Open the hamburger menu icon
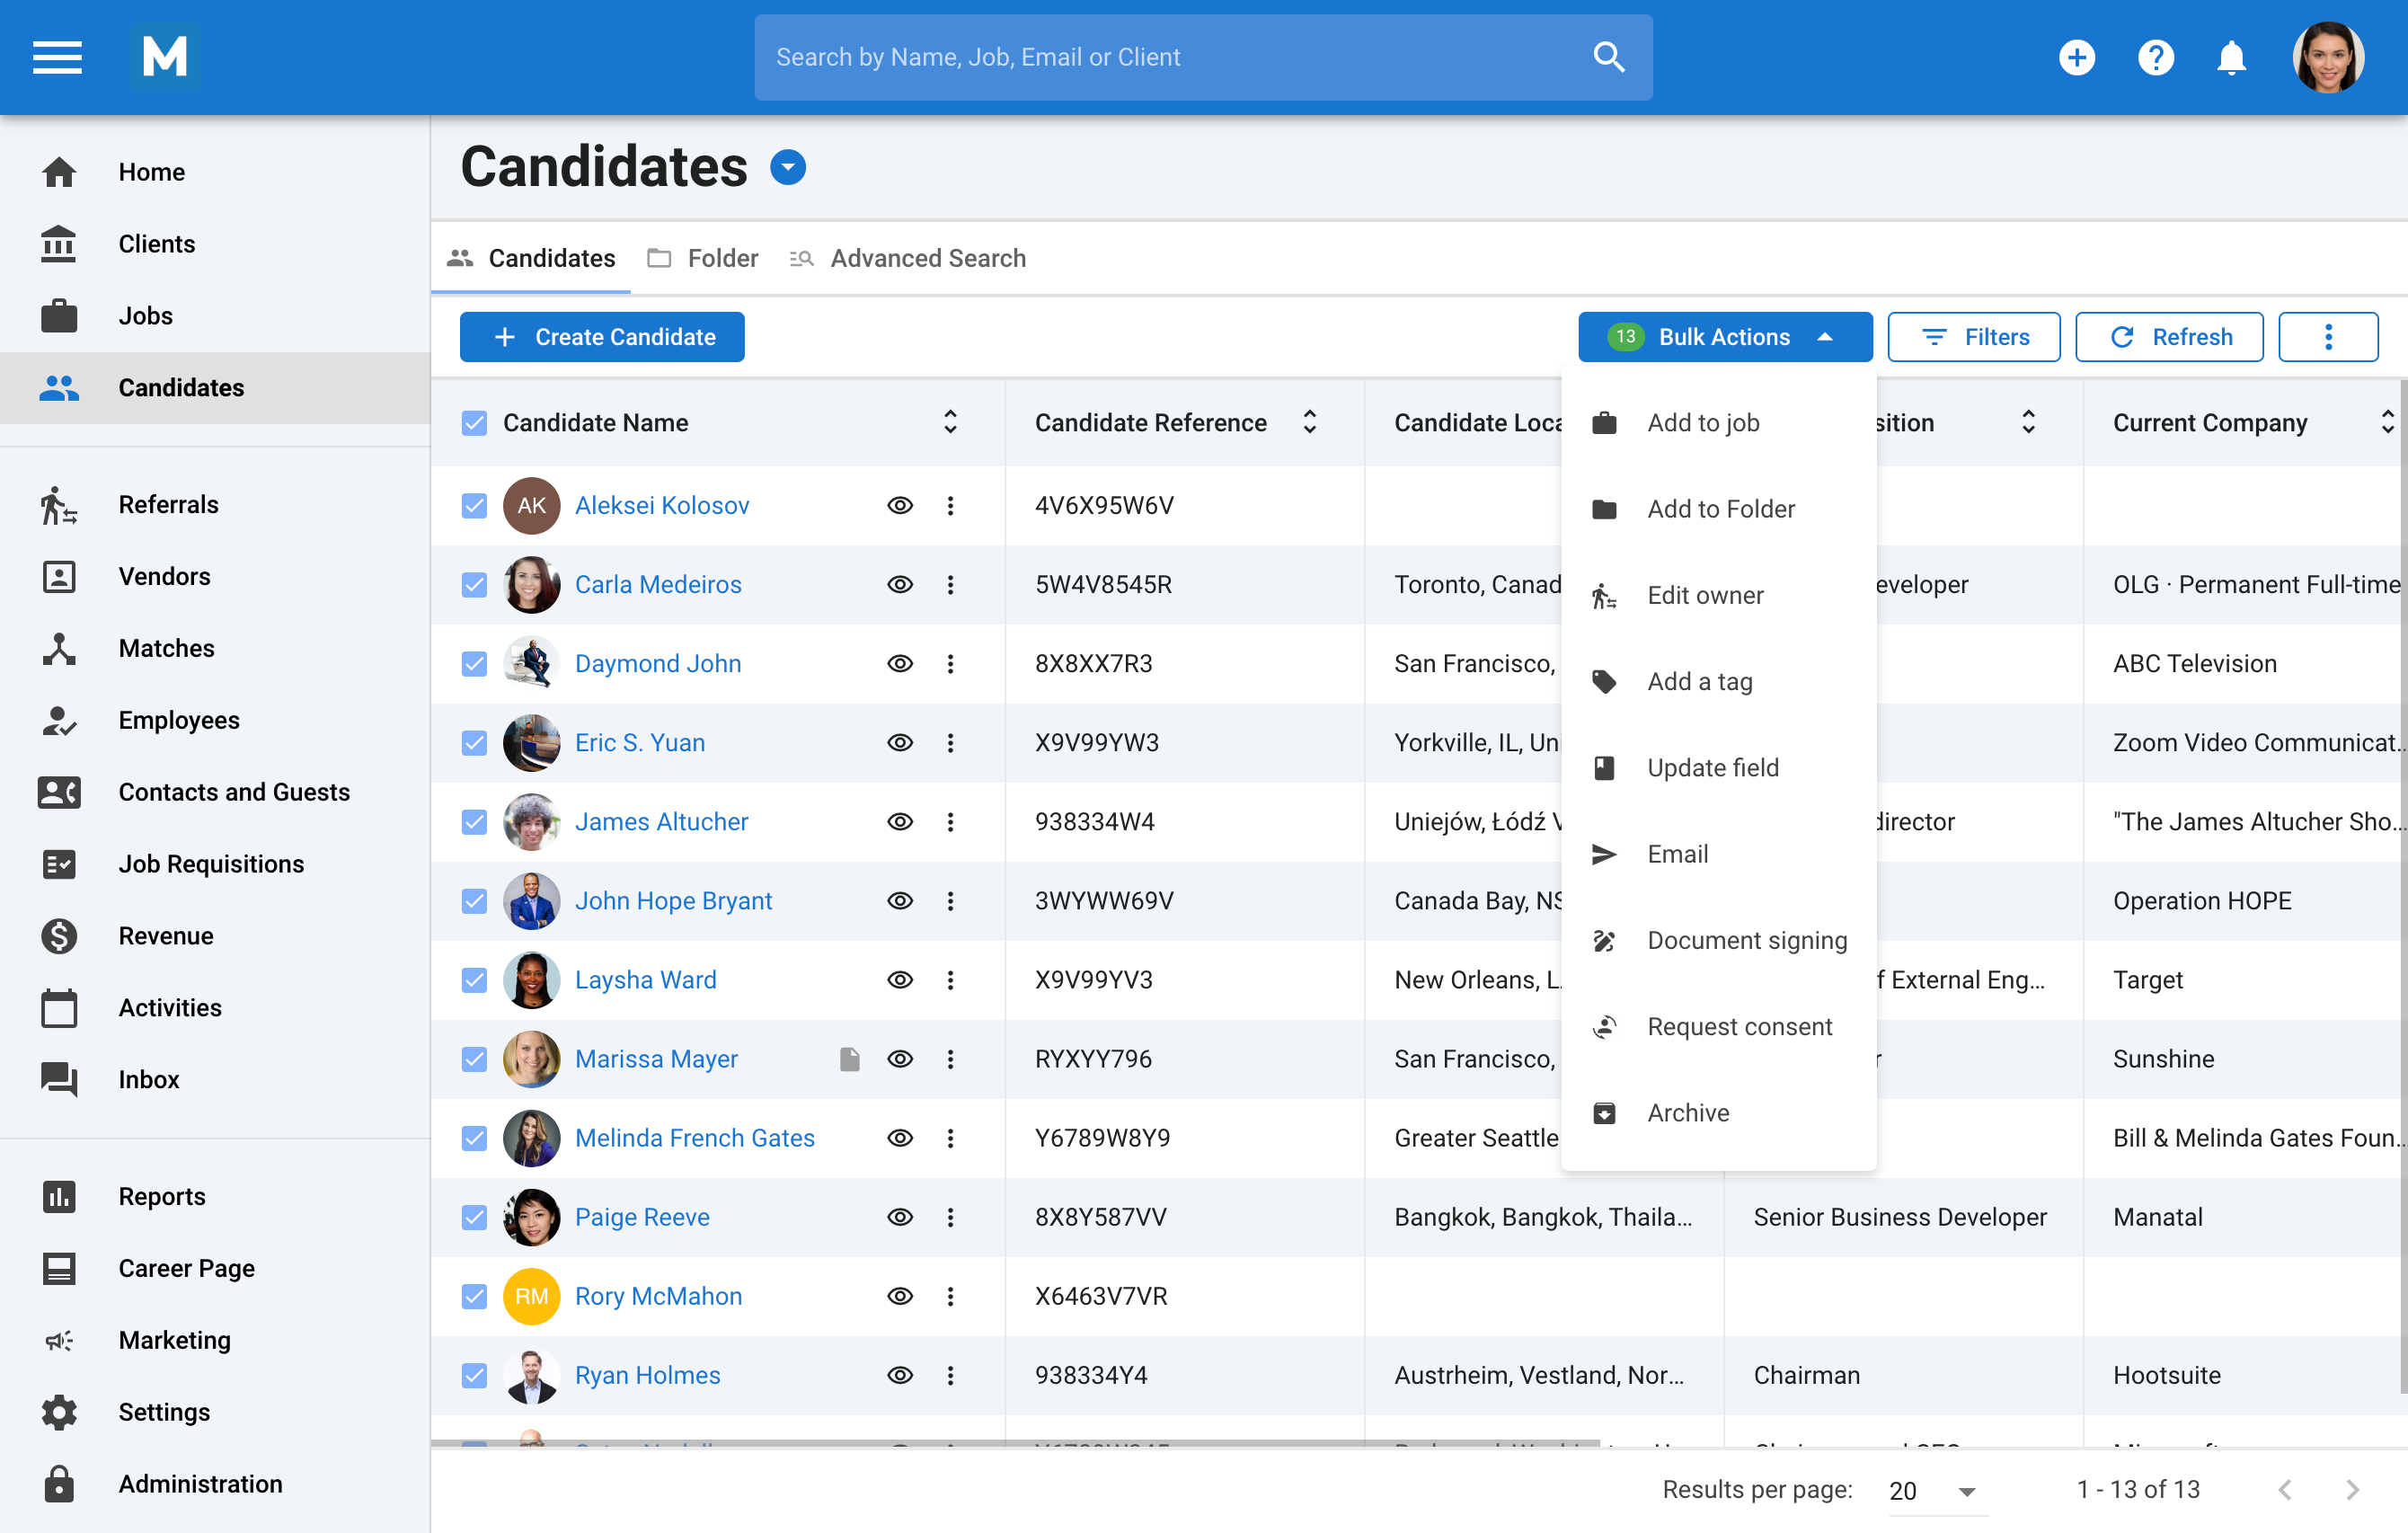Viewport: 2408px width, 1533px height. (x=57, y=57)
